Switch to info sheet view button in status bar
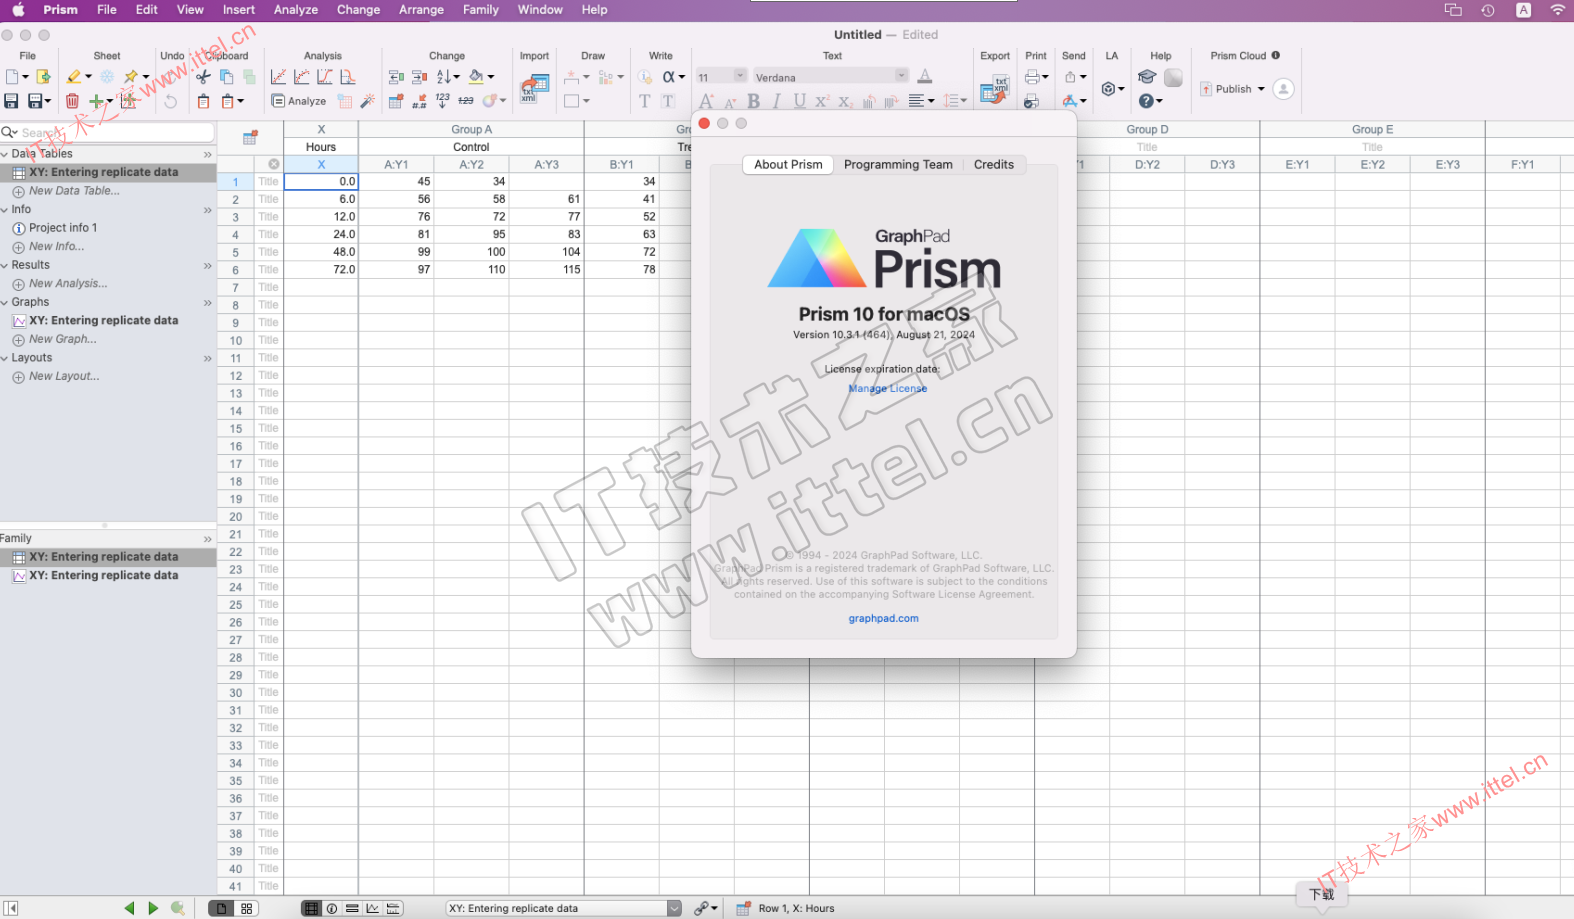This screenshot has width=1574, height=919. coord(332,908)
